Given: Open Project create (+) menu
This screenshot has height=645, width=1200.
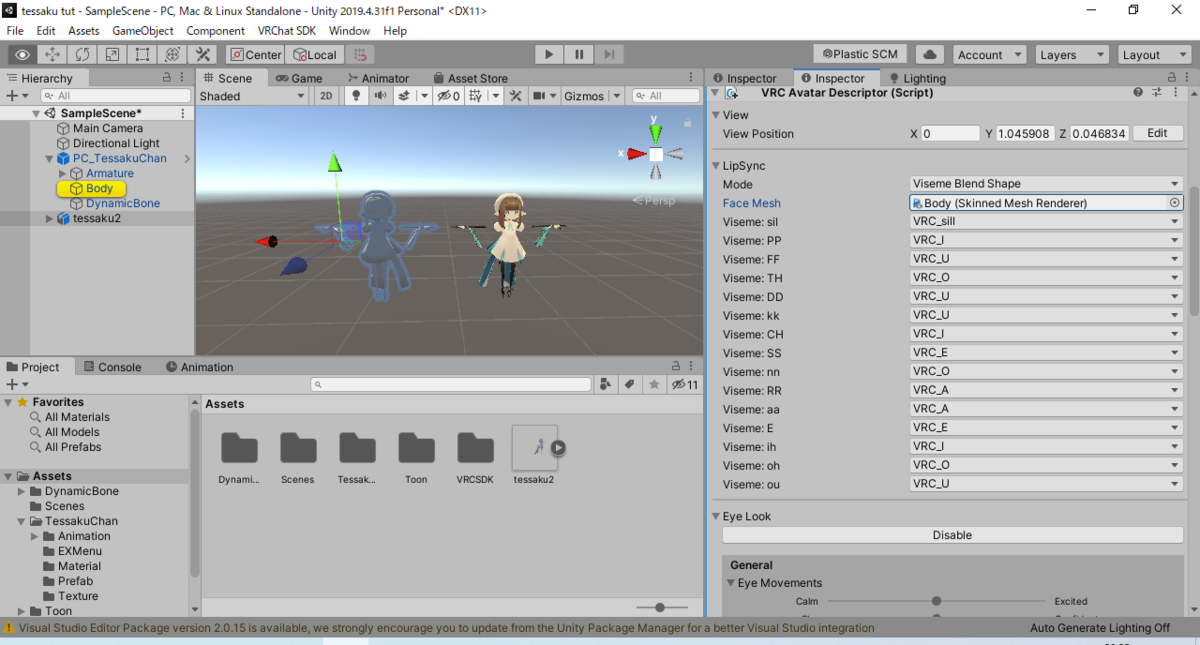Looking at the screenshot, I should (16, 384).
